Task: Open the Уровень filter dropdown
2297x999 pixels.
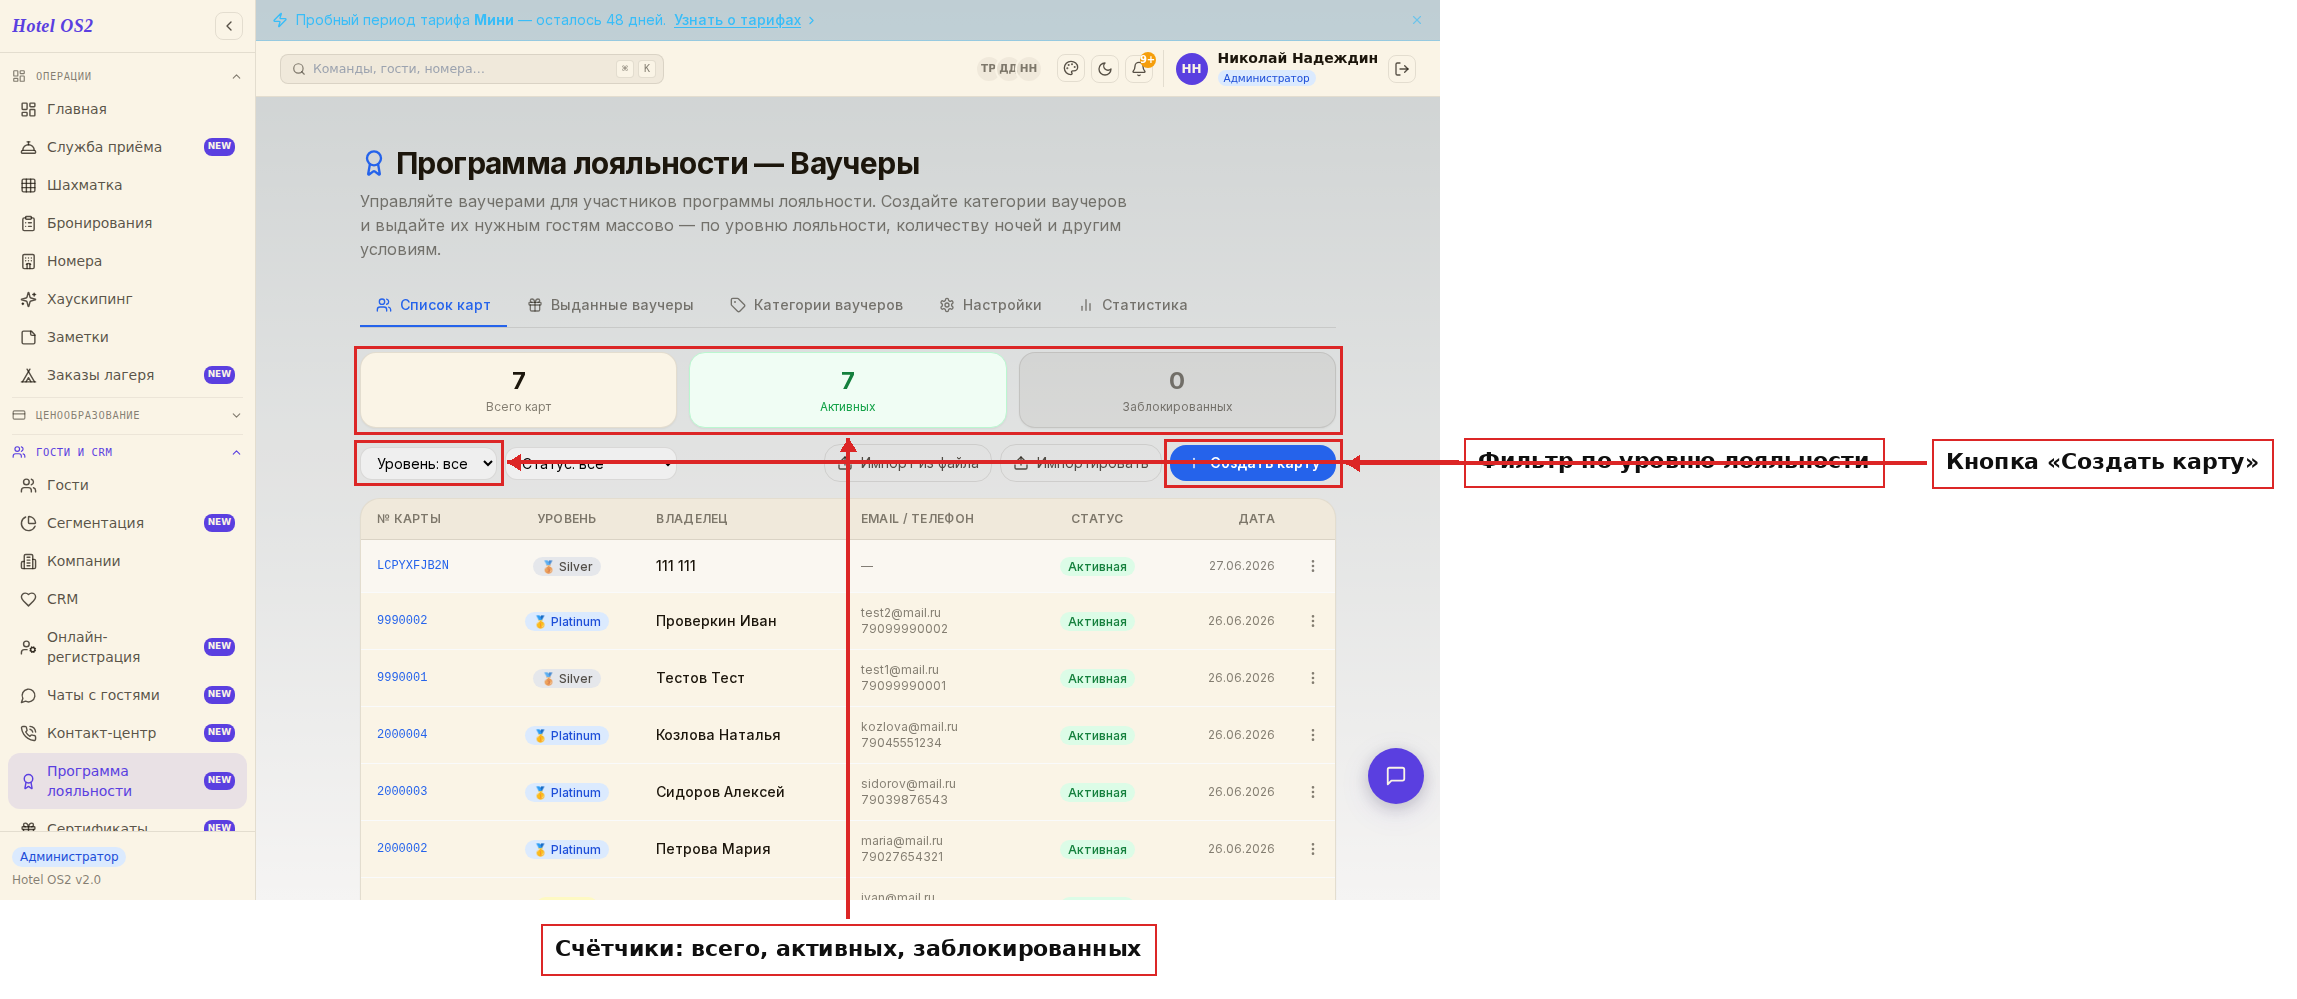Action: [x=429, y=464]
